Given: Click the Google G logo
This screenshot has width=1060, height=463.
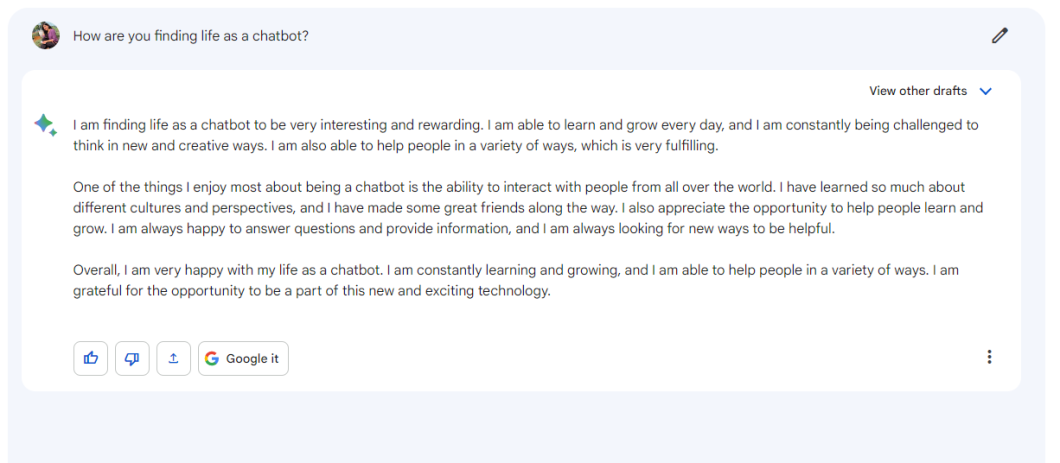Looking at the screenshot, I should click(x=212, y=358).
